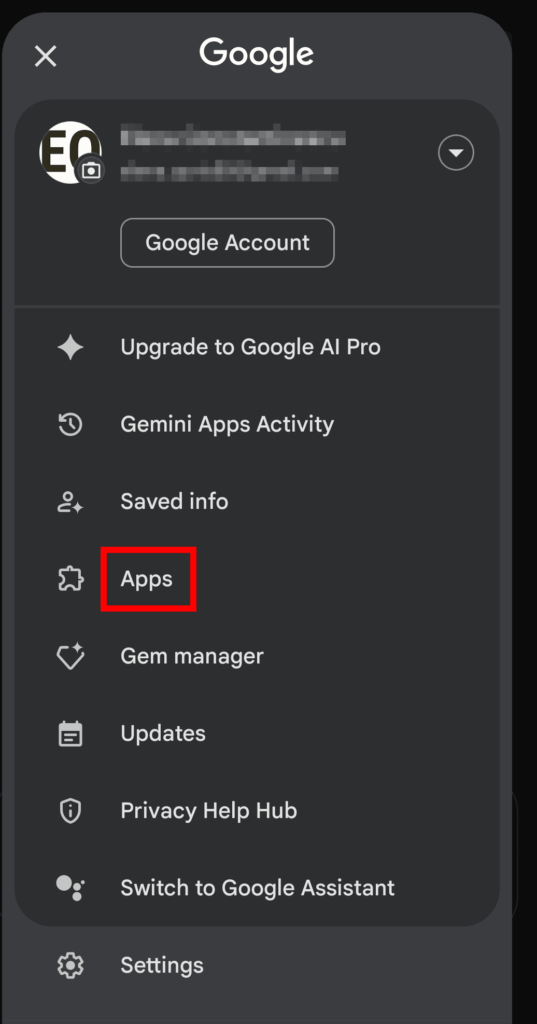This screenshot has height=1024, width=537.
Task: Open Saved info entry
Action: [174, 502]
